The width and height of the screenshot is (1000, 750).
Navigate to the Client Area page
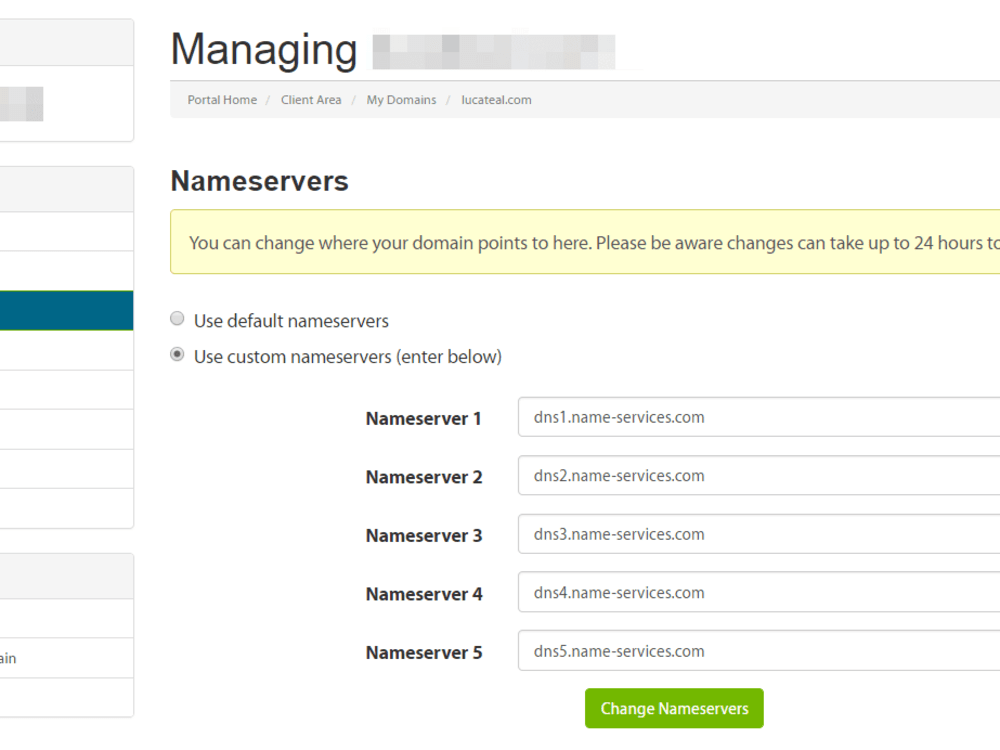tap(311, 99)
